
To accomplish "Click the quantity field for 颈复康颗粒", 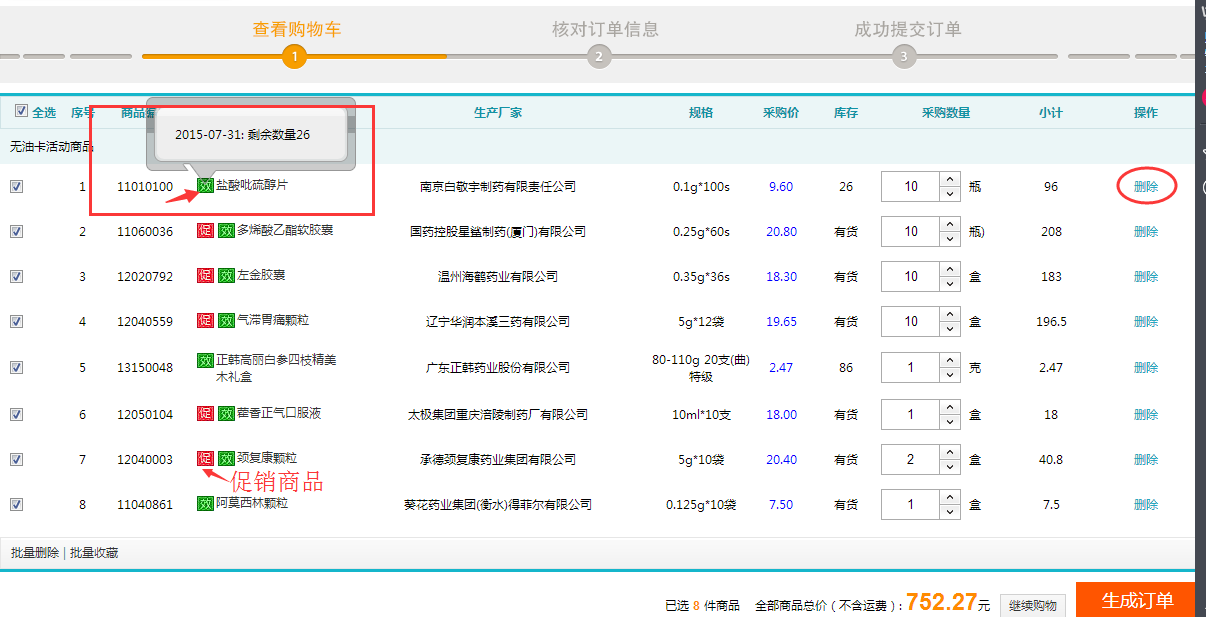I will (911, 459).
